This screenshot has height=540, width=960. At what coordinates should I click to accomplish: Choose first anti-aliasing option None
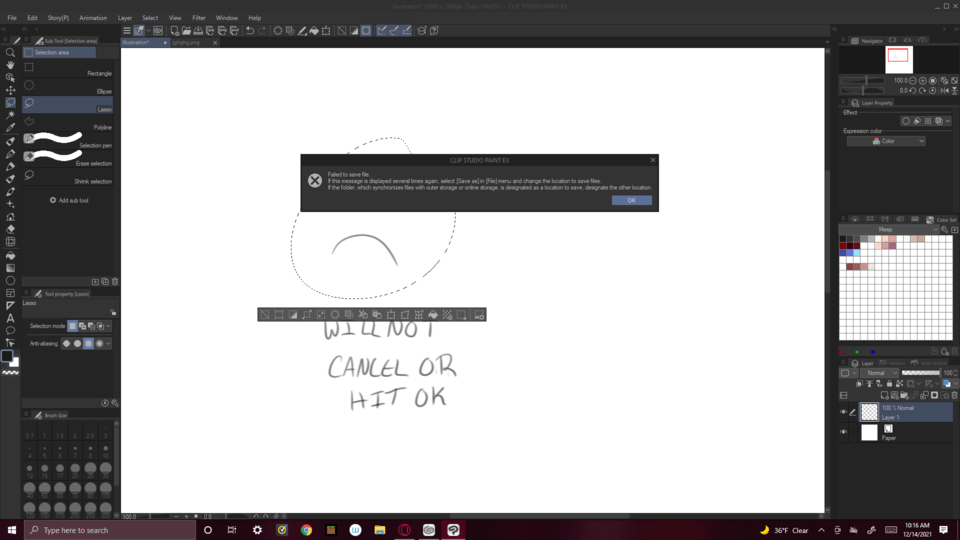coord(67,343)
